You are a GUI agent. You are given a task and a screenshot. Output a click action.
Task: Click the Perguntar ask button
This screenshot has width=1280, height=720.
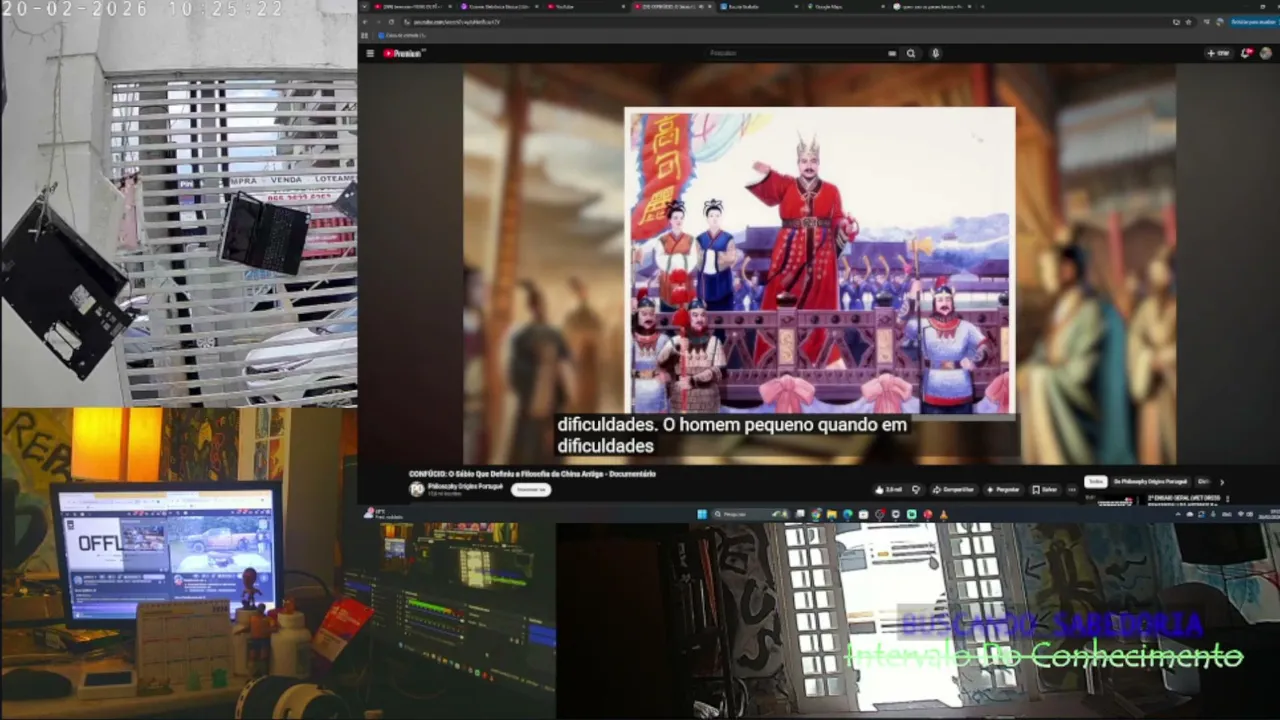coord(1003,490)
